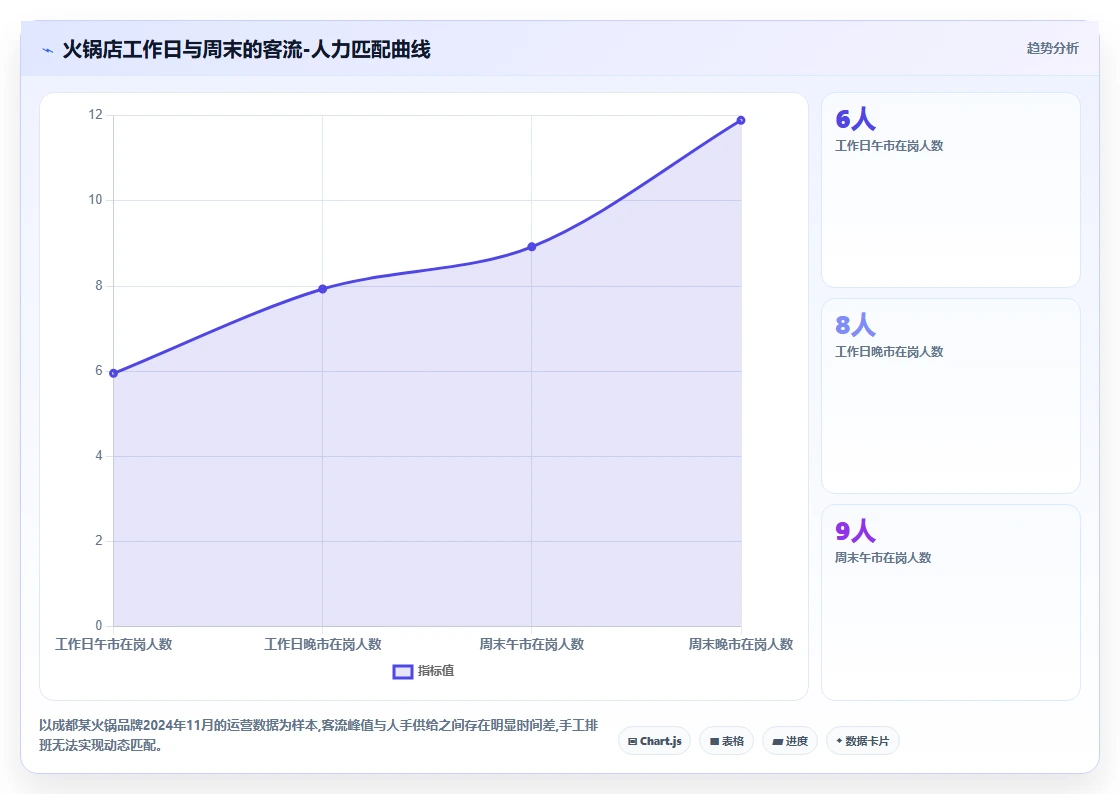
Task: Click the 数据卡片 tag icon
Action: pyautogui.click(x=839, y=741)
